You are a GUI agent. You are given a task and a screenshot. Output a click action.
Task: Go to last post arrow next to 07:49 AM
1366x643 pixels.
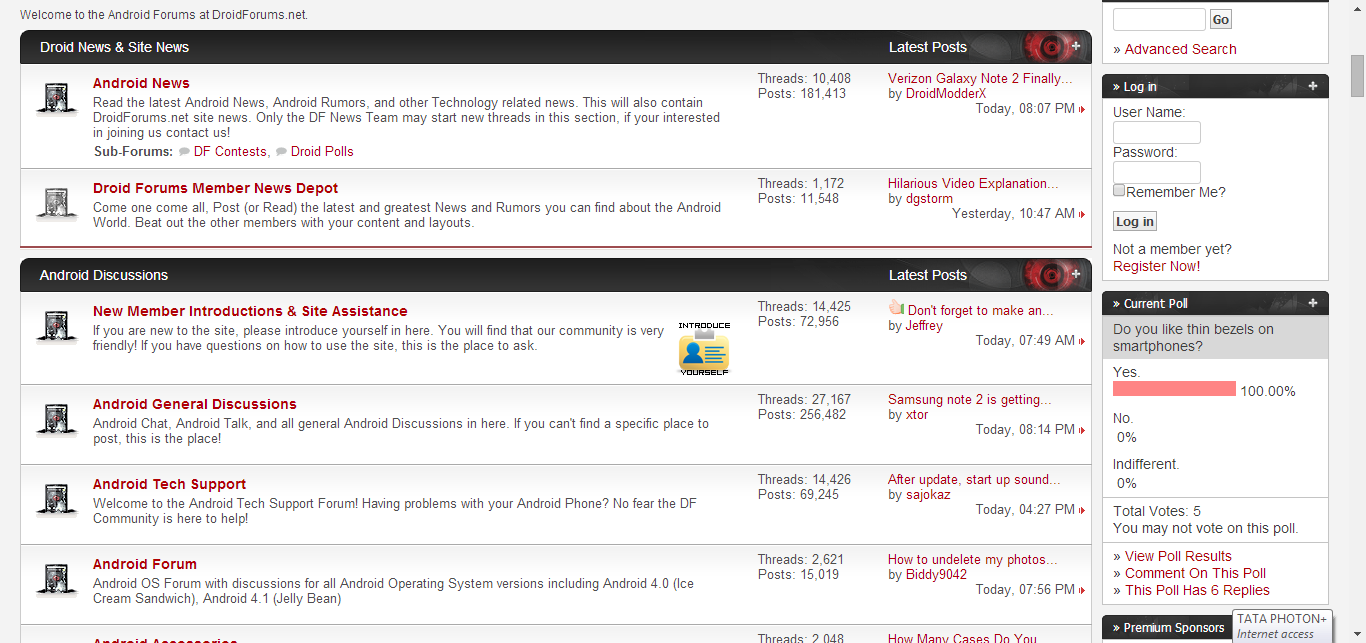[x=1082, y=341]
